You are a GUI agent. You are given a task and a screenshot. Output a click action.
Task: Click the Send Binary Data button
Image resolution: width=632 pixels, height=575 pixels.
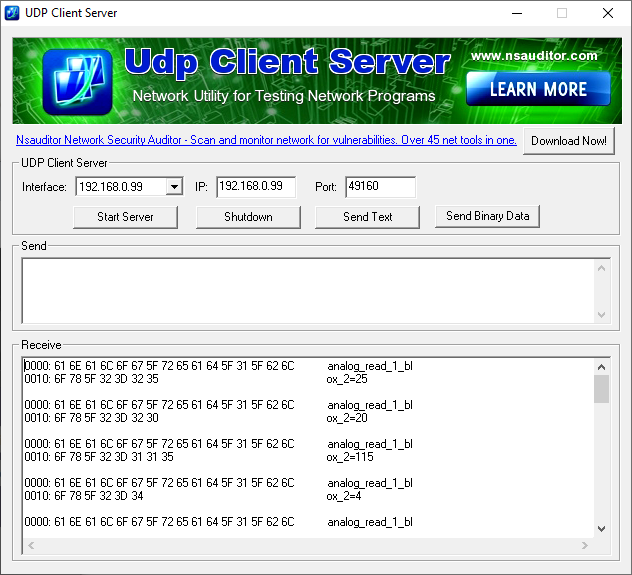pos(488,216)
